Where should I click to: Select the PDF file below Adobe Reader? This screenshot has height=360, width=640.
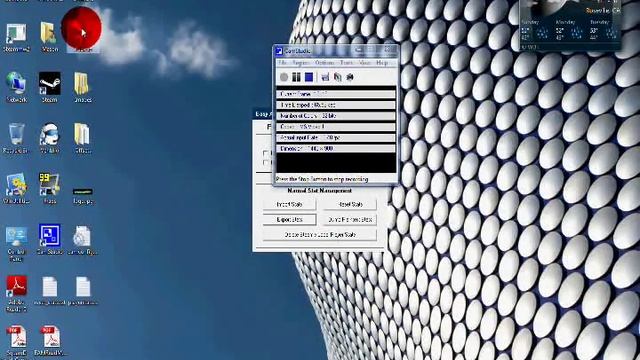pos(16,341)
